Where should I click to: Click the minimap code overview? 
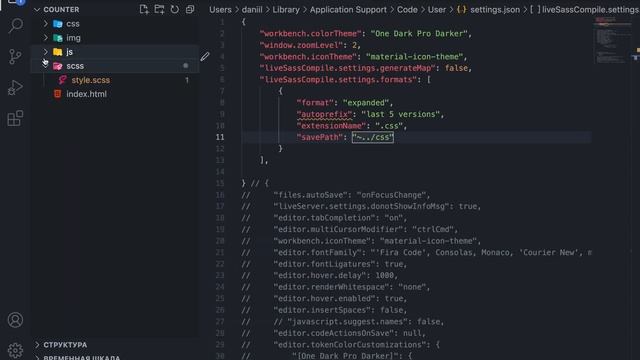[612, 40]
